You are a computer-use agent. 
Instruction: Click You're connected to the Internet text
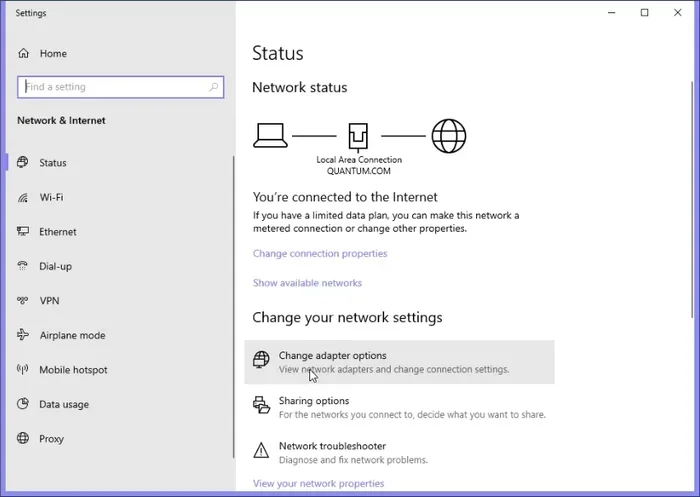[345, 197]
